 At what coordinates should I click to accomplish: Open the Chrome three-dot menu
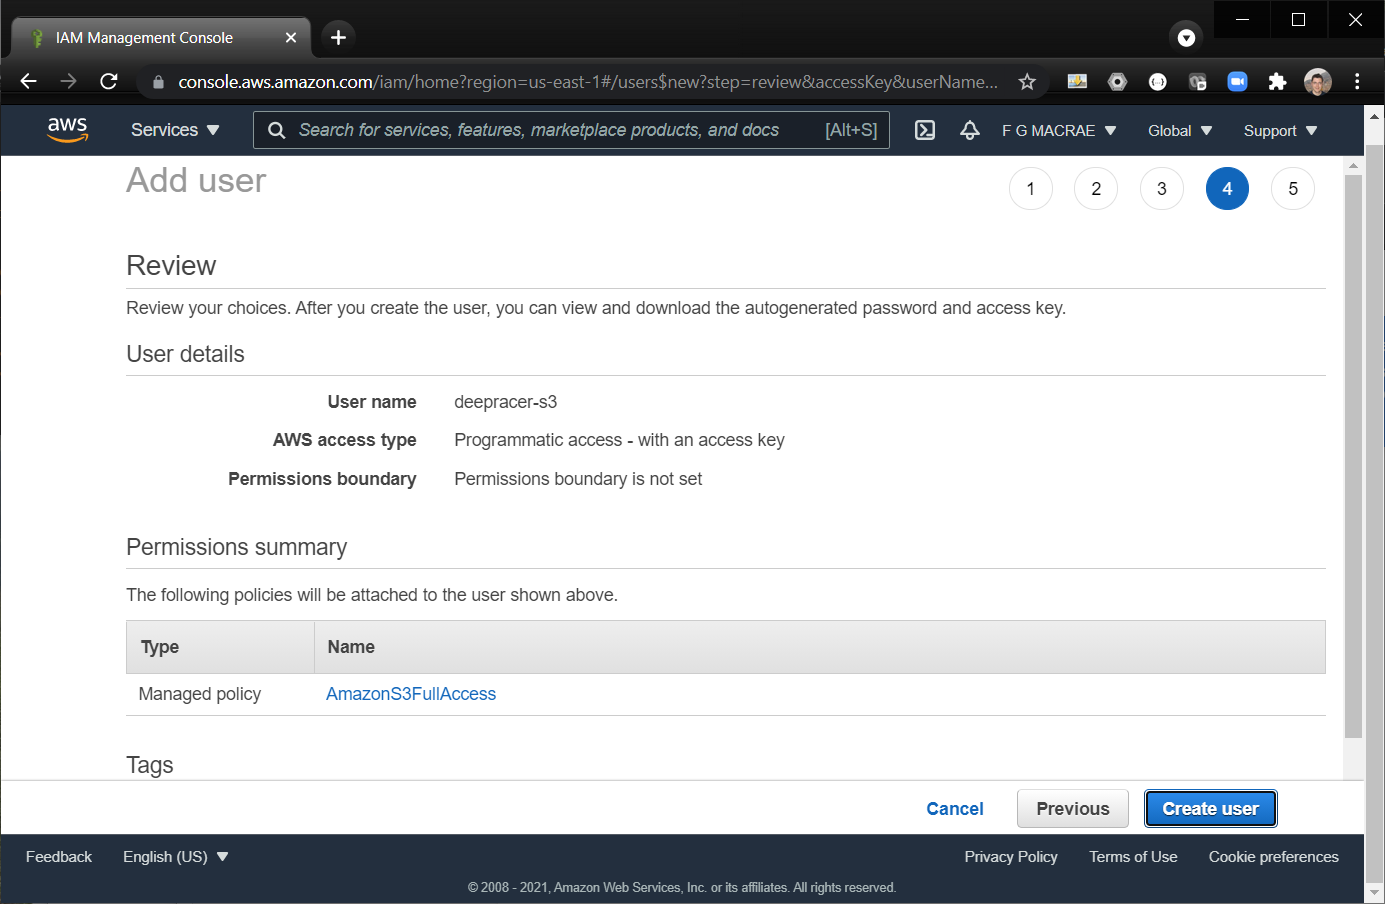1357,82
